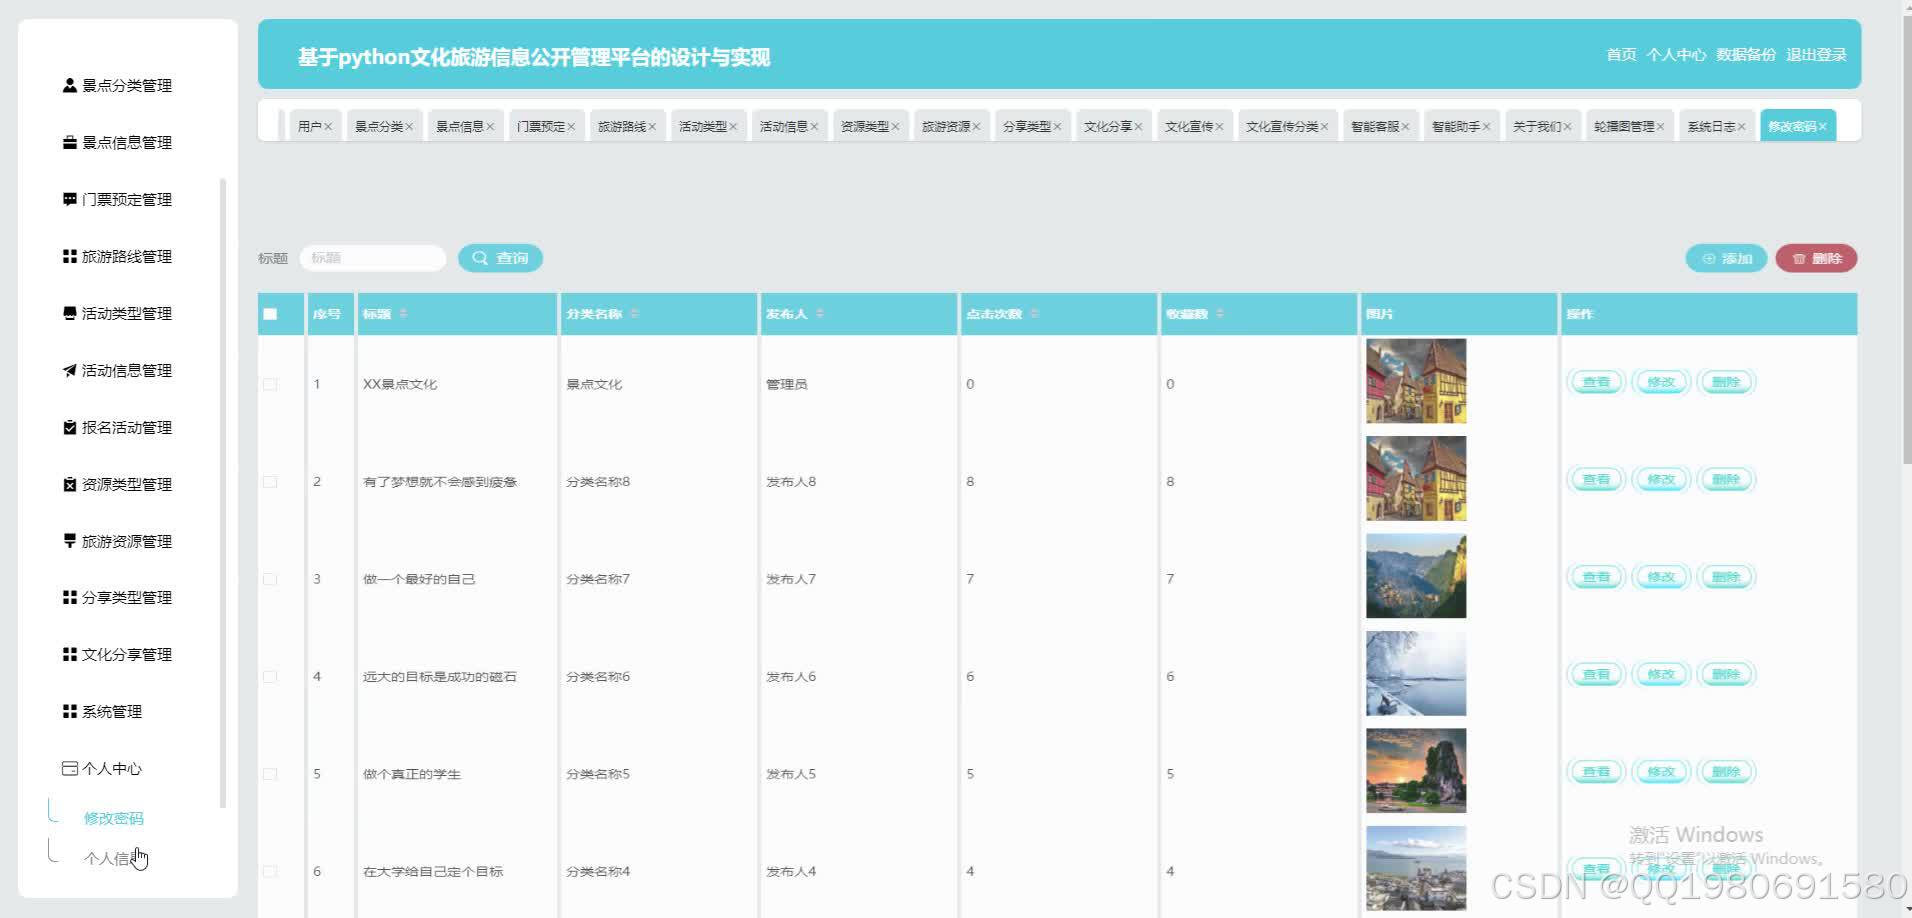Click the 添加 add button

(1726, 258)
